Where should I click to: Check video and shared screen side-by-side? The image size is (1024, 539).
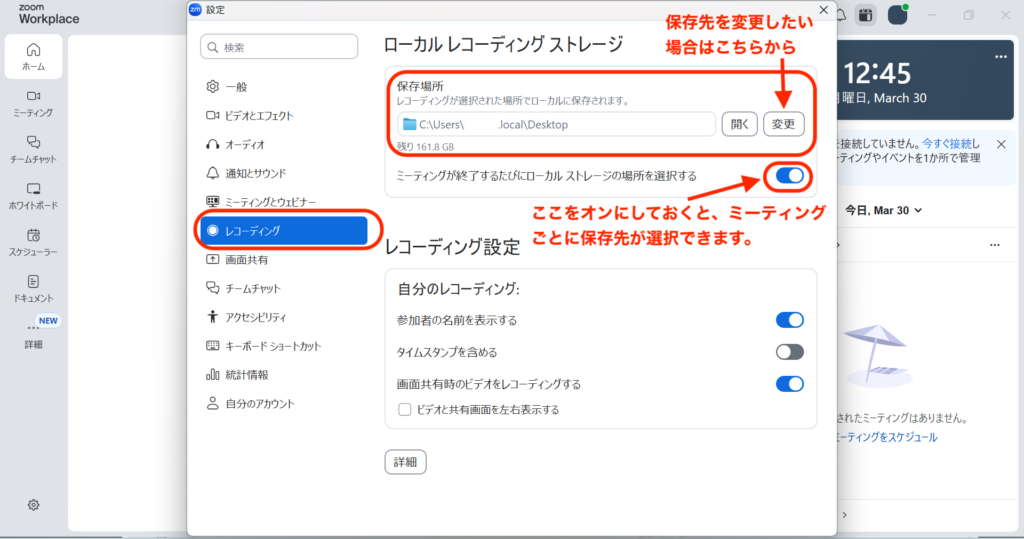pyautogui.click(x=405, y=409)
